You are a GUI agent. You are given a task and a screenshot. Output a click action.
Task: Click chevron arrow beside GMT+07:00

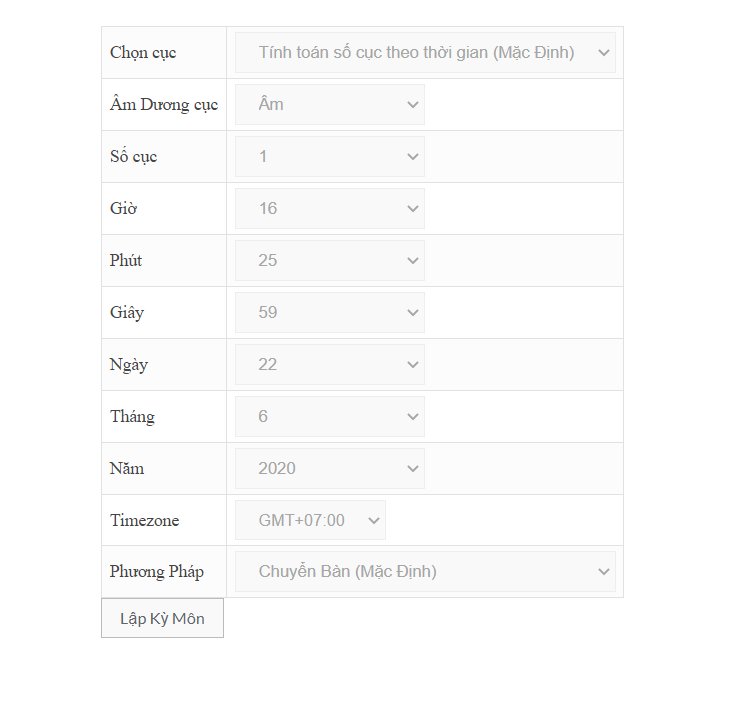374,520
